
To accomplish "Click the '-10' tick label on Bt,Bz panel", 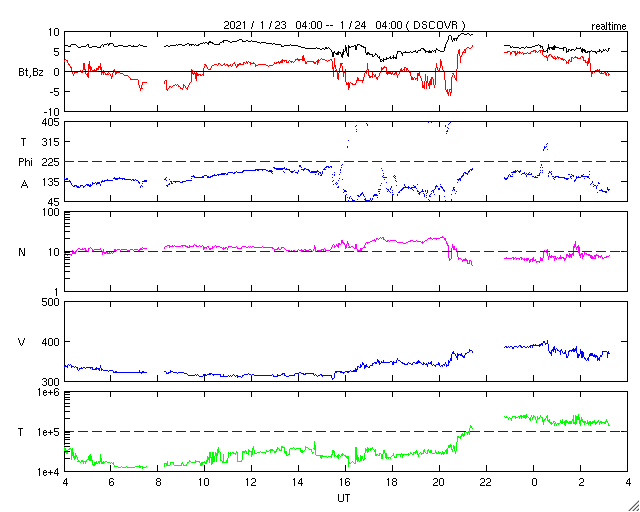I will tap(52, 112).
